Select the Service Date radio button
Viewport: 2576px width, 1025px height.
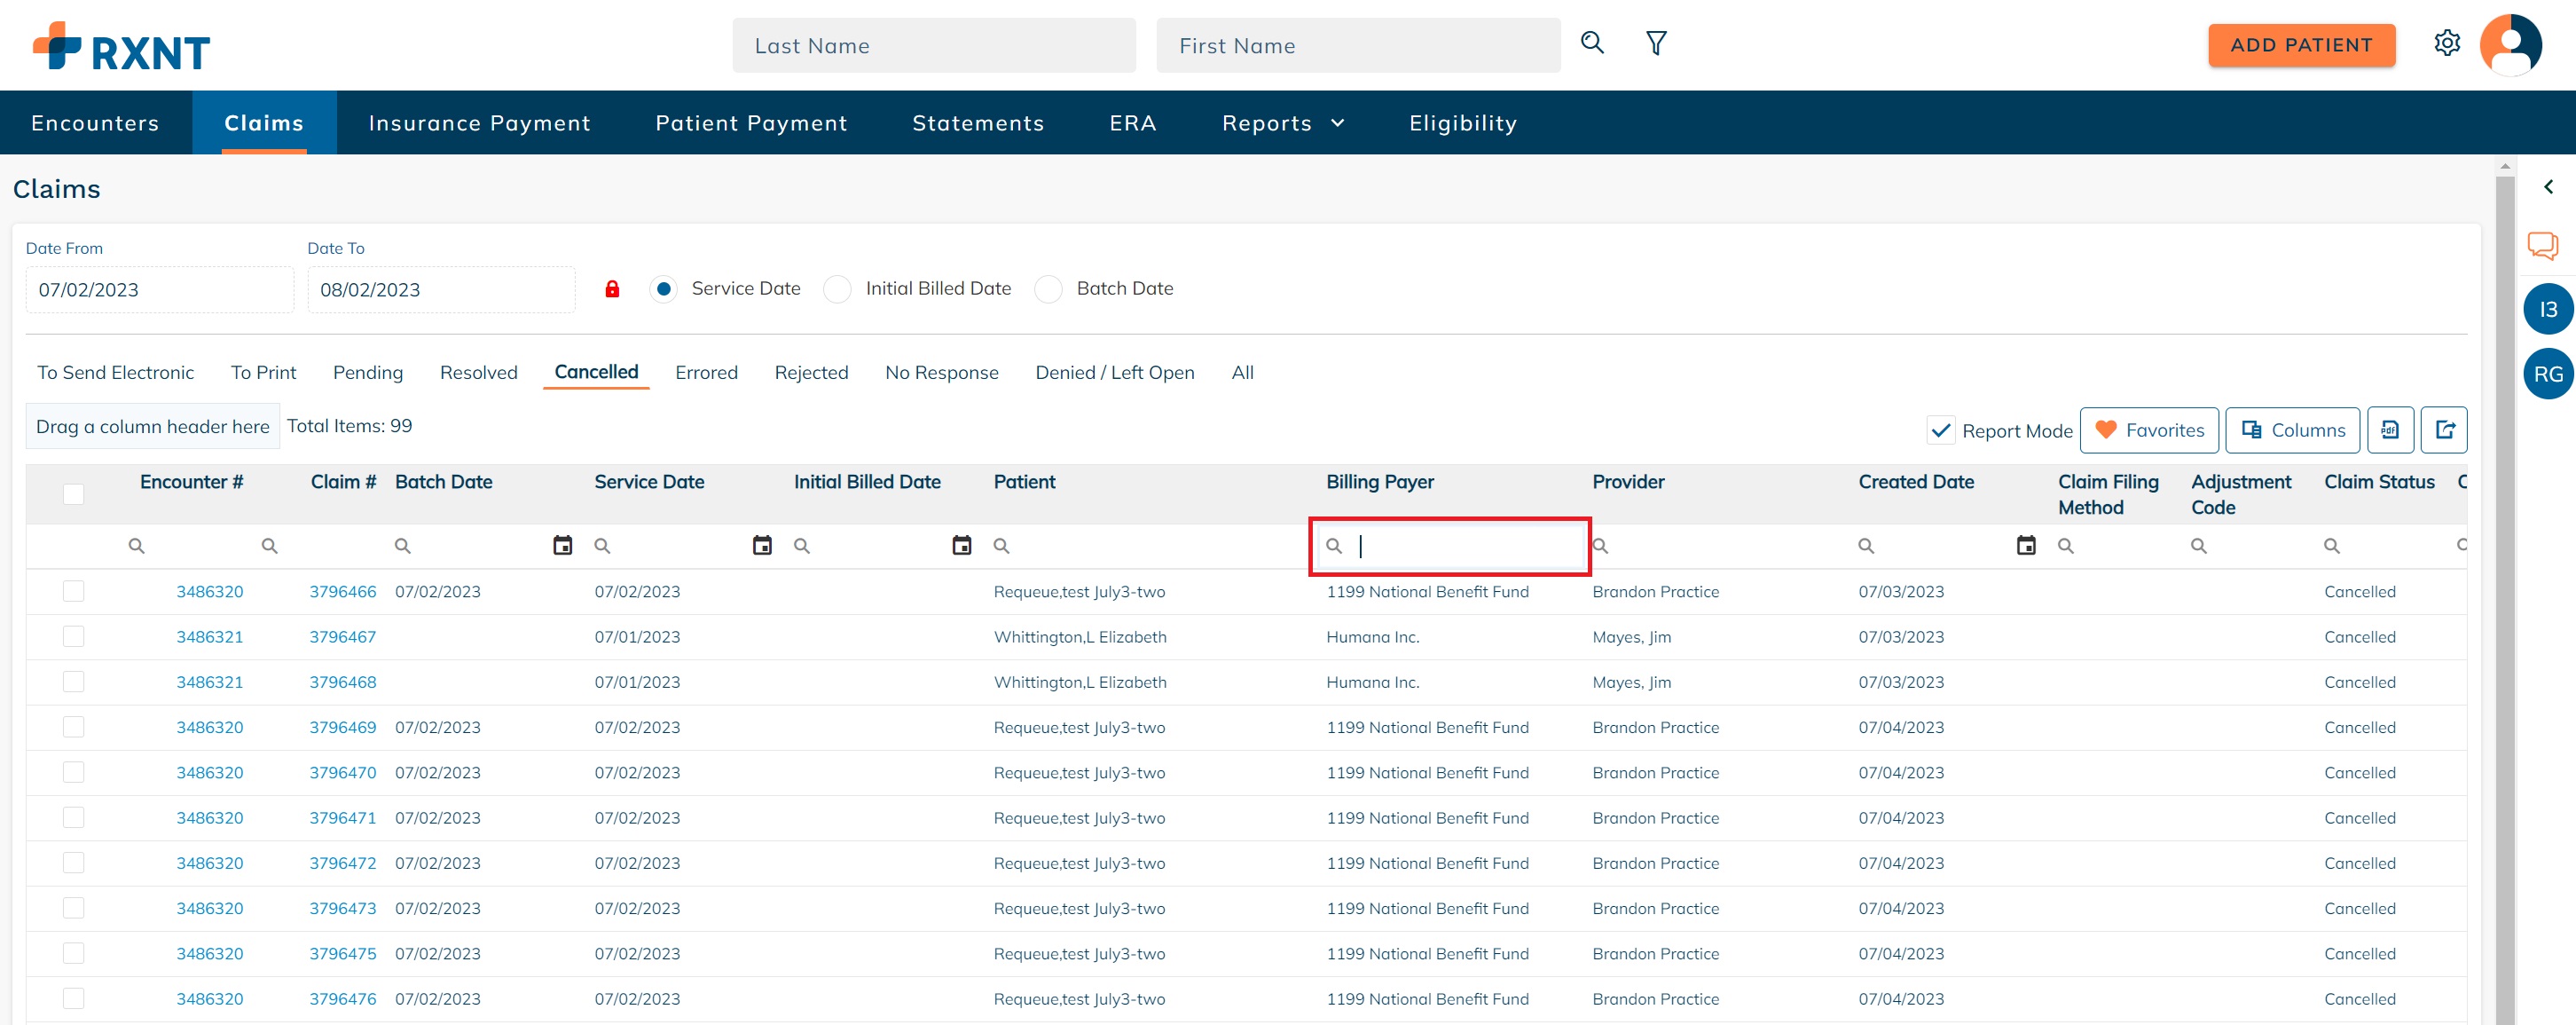click(x=663, y=289)
